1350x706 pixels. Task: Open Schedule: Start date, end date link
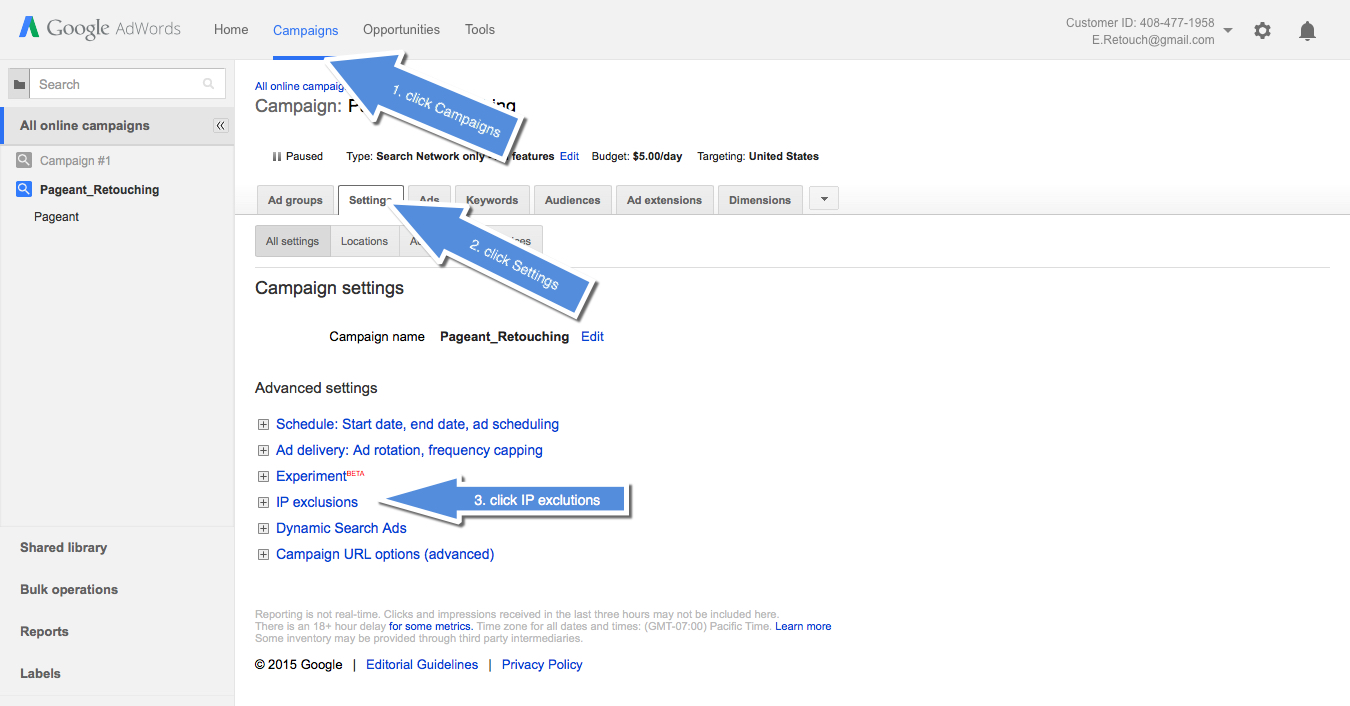click(417, 424)
